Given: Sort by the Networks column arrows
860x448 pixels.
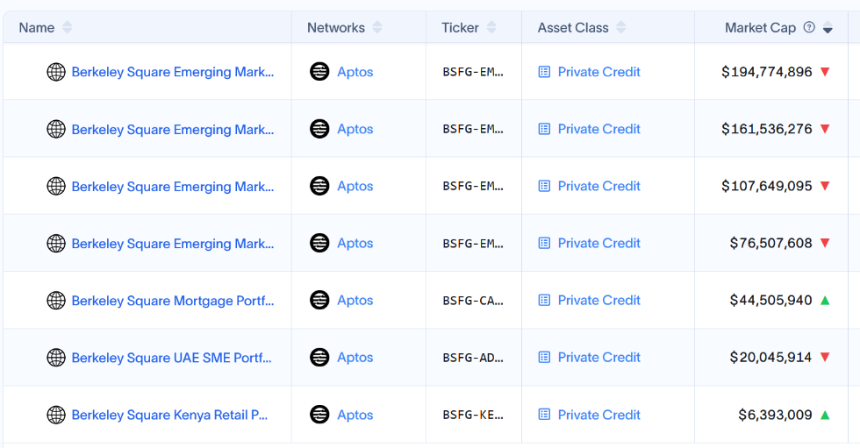Looking at the screenshot, I should pyautogui.click(x=377, y=28).
